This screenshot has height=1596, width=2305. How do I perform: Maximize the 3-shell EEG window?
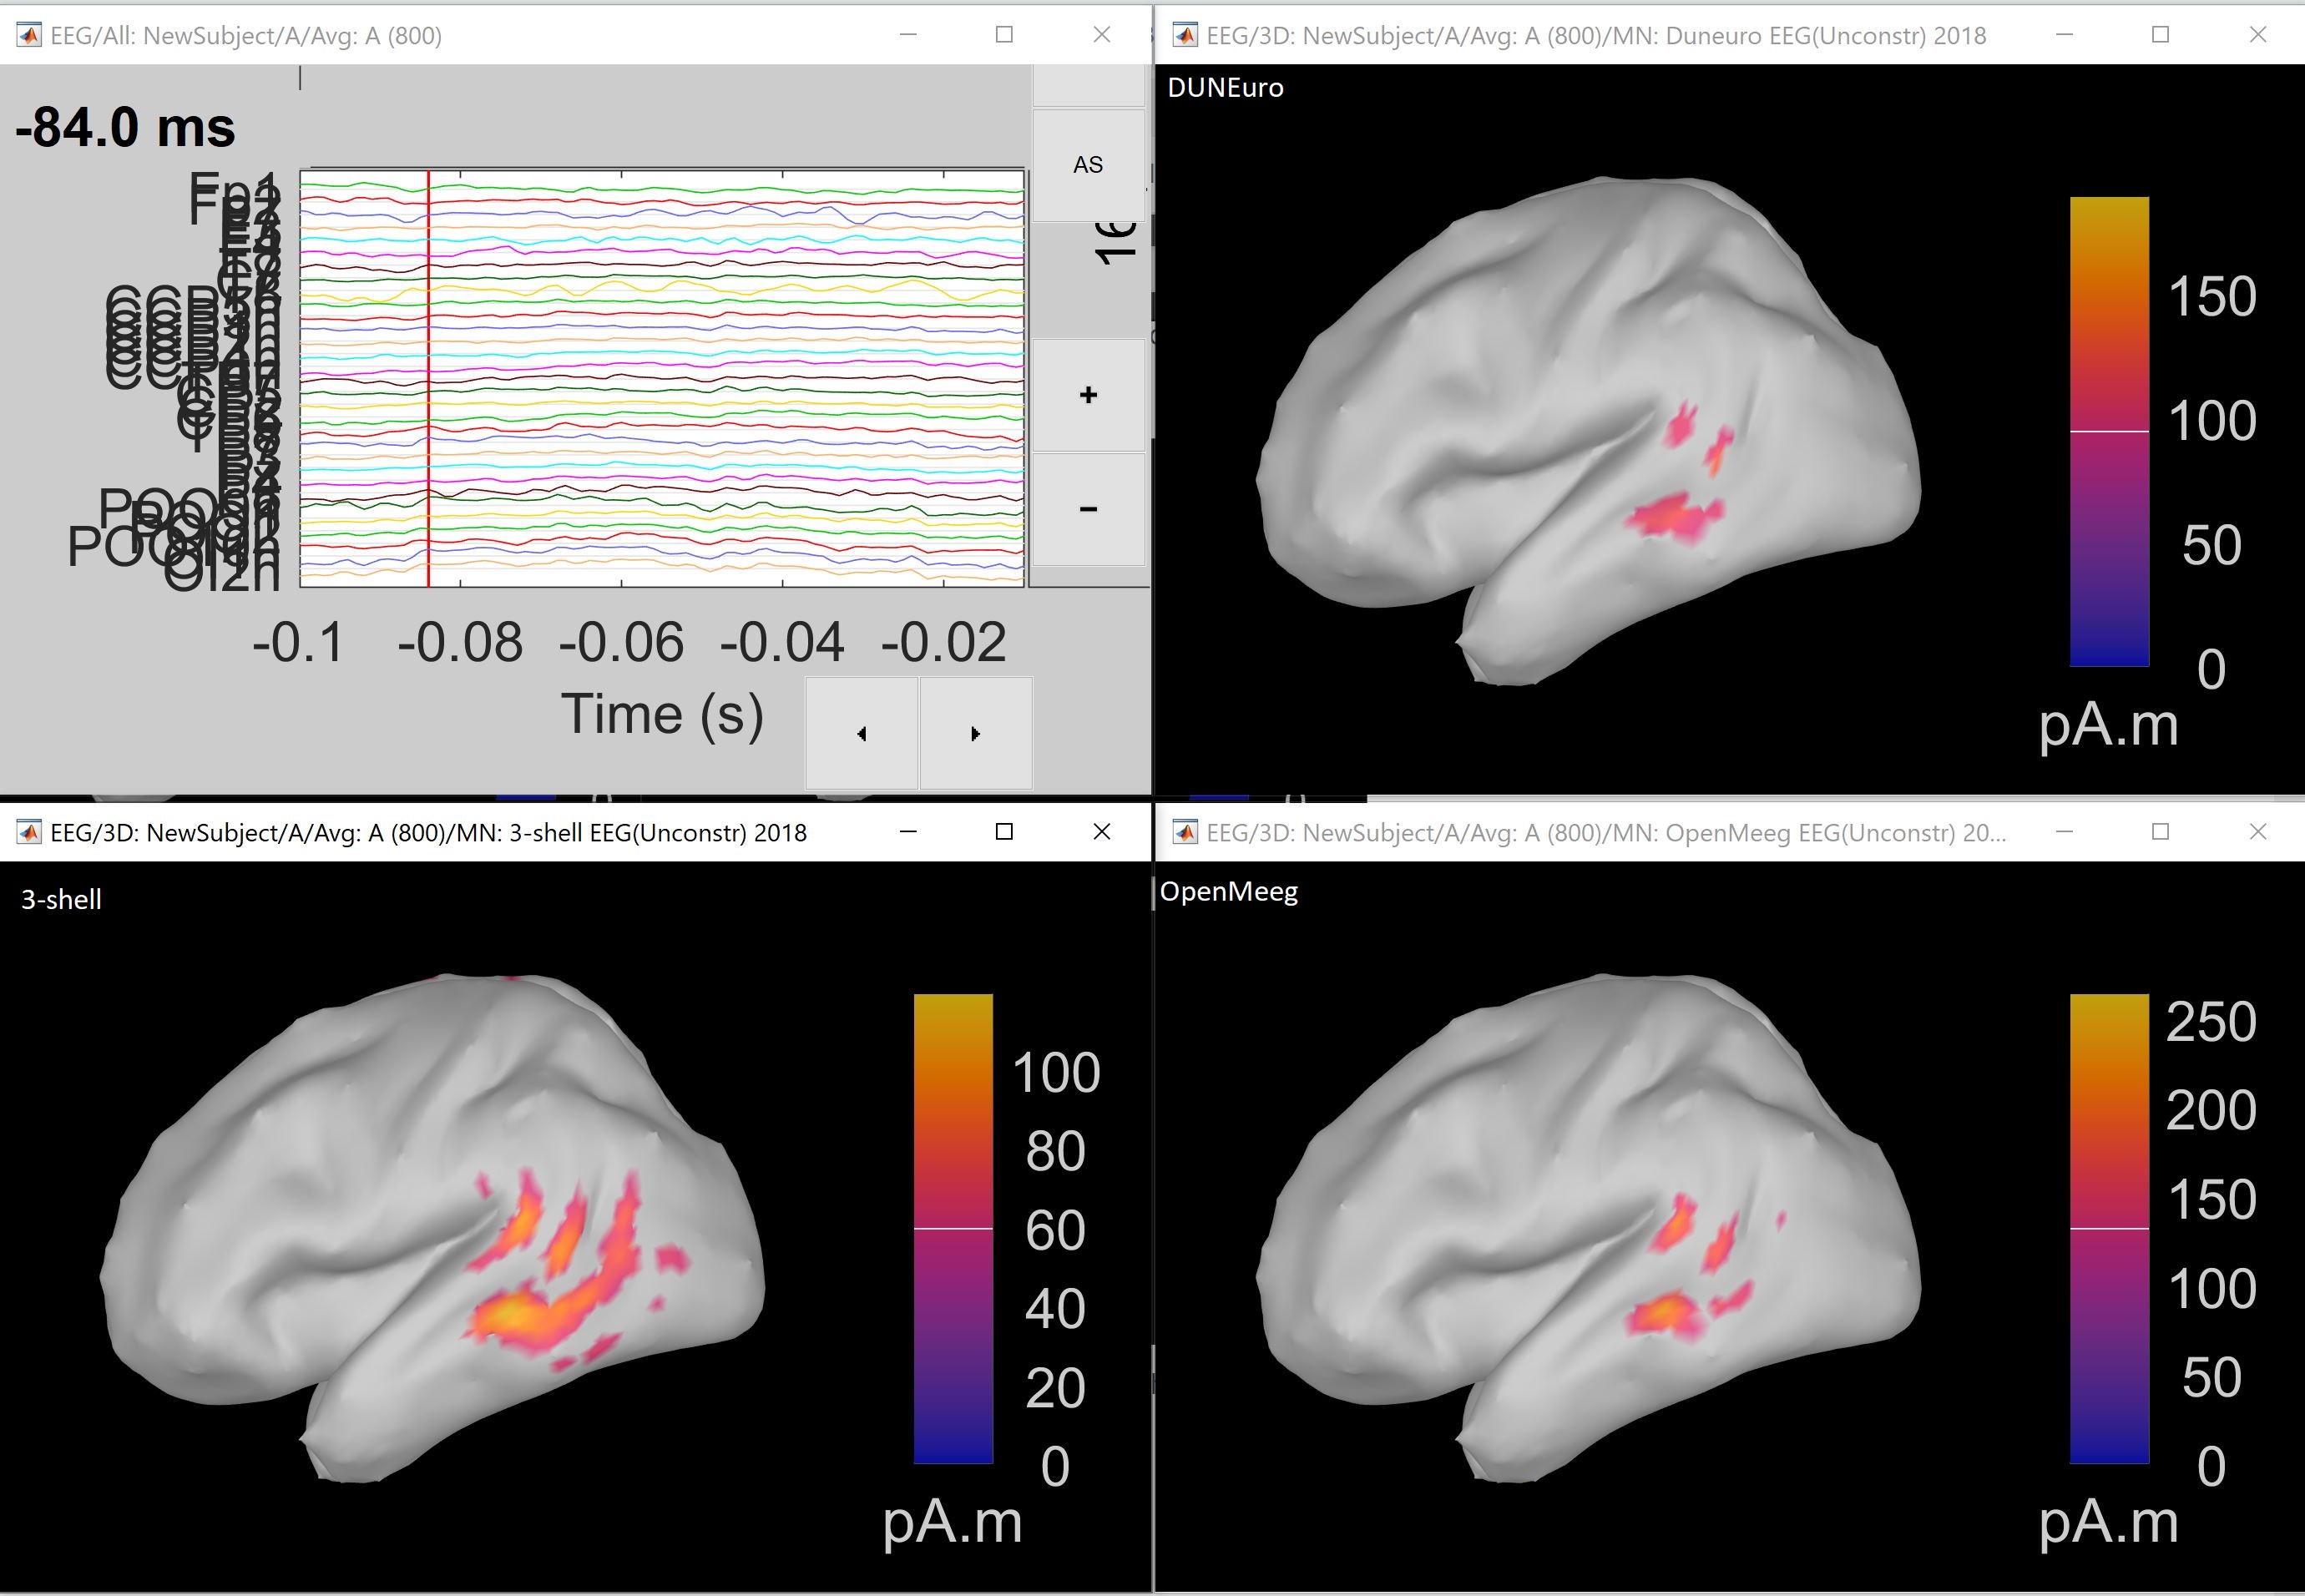[1004, 832]
